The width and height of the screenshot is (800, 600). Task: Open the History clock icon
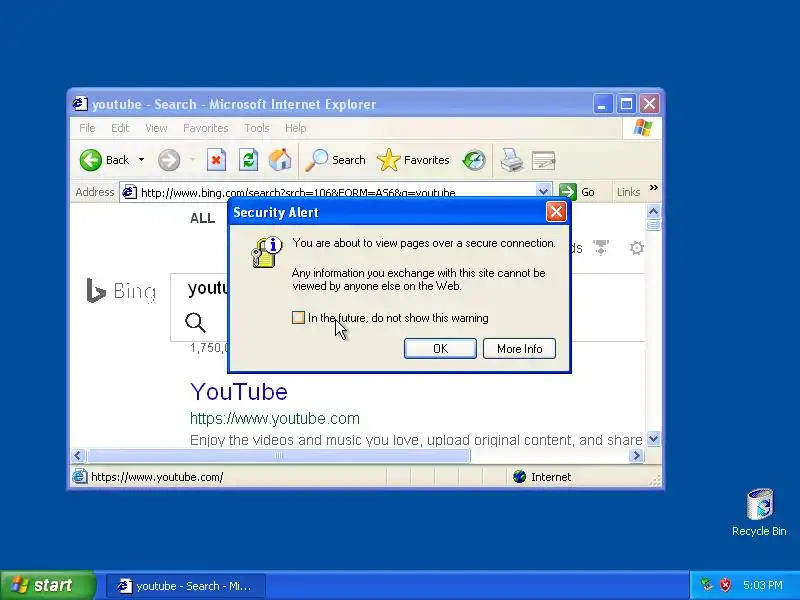click(474, 160)
